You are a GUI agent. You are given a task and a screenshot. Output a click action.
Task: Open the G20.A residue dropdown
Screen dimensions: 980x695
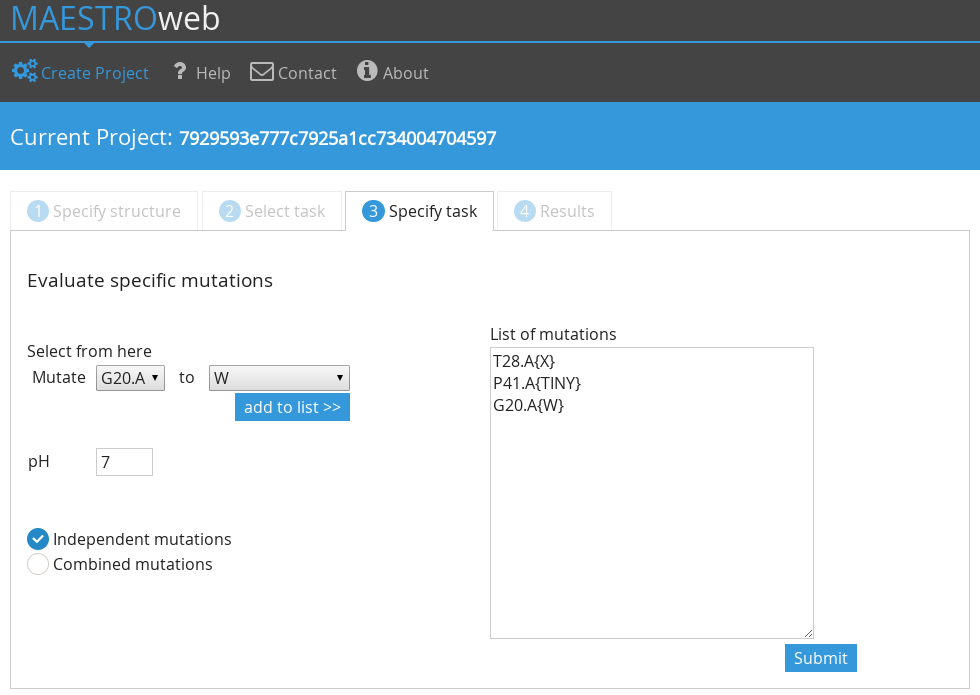130,378
